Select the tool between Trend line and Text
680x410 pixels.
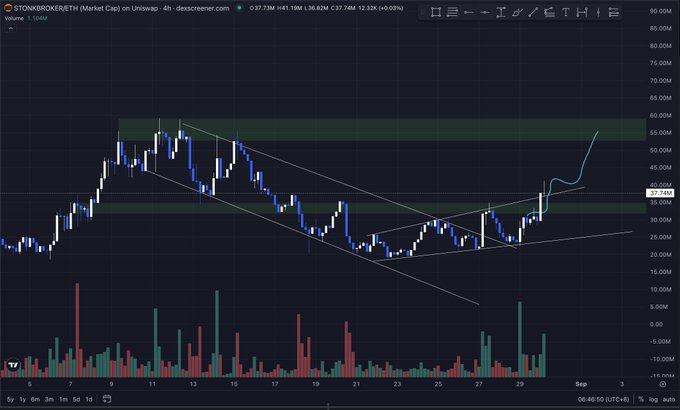[549, 12]
